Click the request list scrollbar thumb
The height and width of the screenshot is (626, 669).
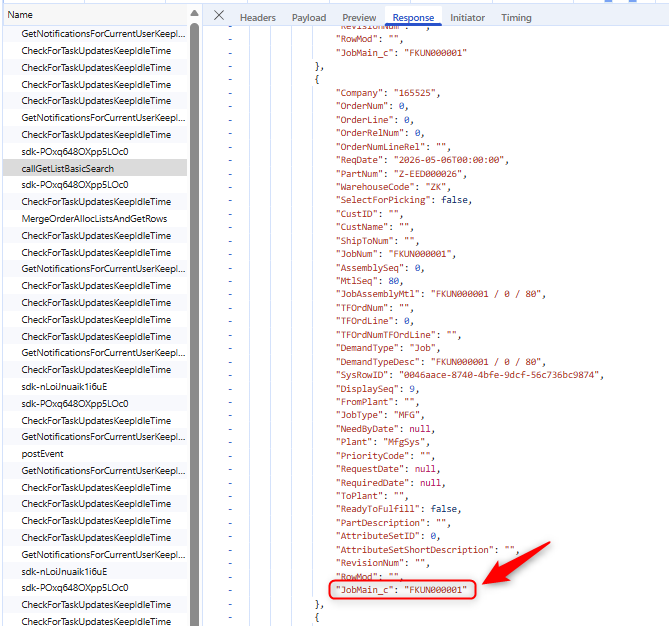[x=195, y=324]
